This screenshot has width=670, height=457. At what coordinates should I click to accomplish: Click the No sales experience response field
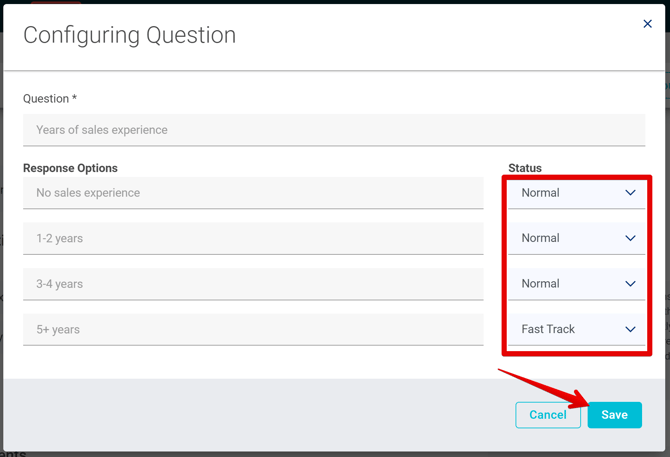coord(253,193)
